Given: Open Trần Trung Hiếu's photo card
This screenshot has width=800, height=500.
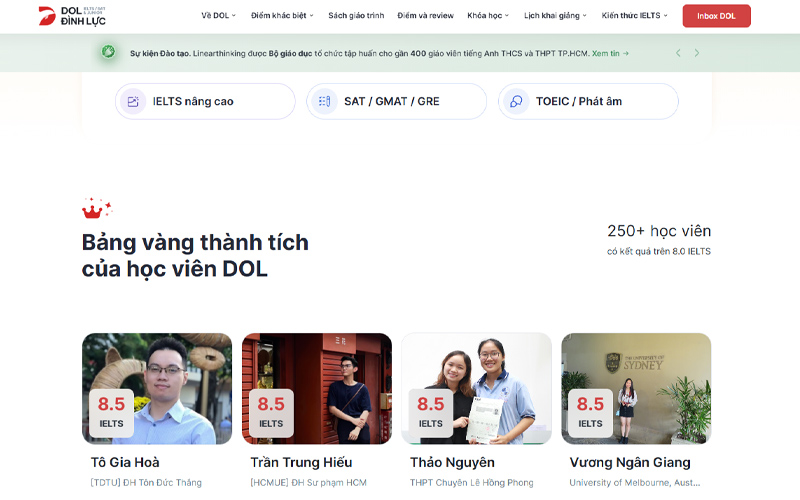Looking at the screenshot, I should point(317,389).
